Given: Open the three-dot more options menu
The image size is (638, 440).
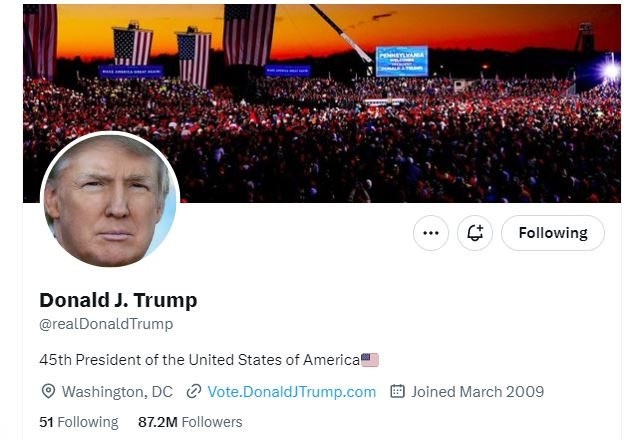Looking at the screenshot, I should tap(431, 233).
